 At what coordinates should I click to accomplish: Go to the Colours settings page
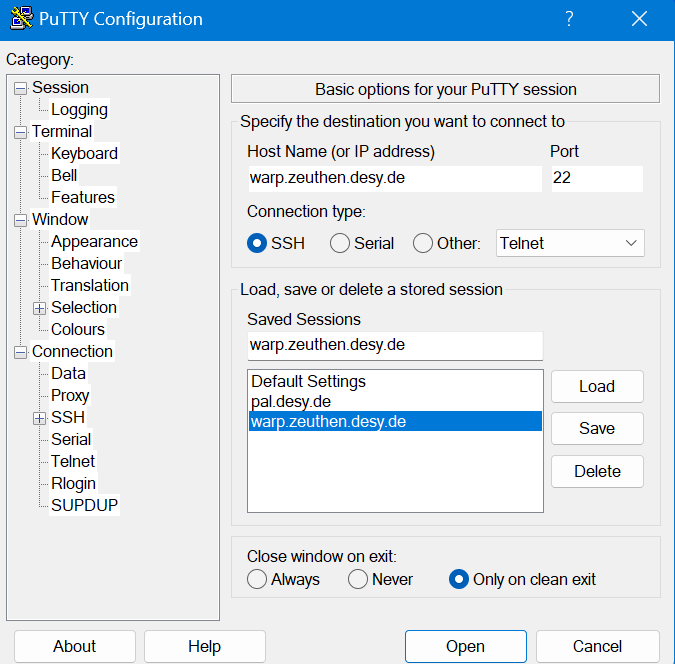point(78,330)
